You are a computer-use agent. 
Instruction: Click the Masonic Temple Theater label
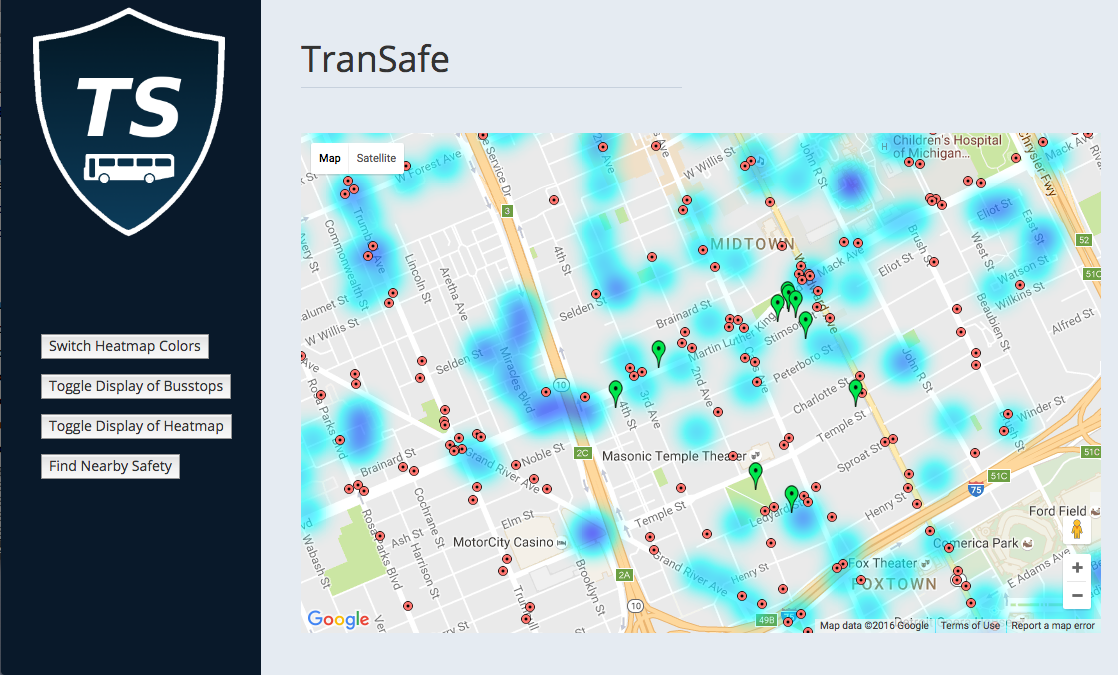[x=674, y=456]
